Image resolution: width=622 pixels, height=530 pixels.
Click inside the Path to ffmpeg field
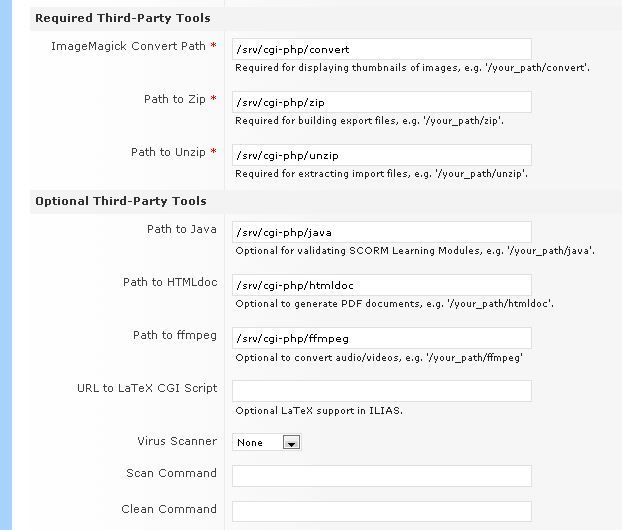tap(381, 338)
